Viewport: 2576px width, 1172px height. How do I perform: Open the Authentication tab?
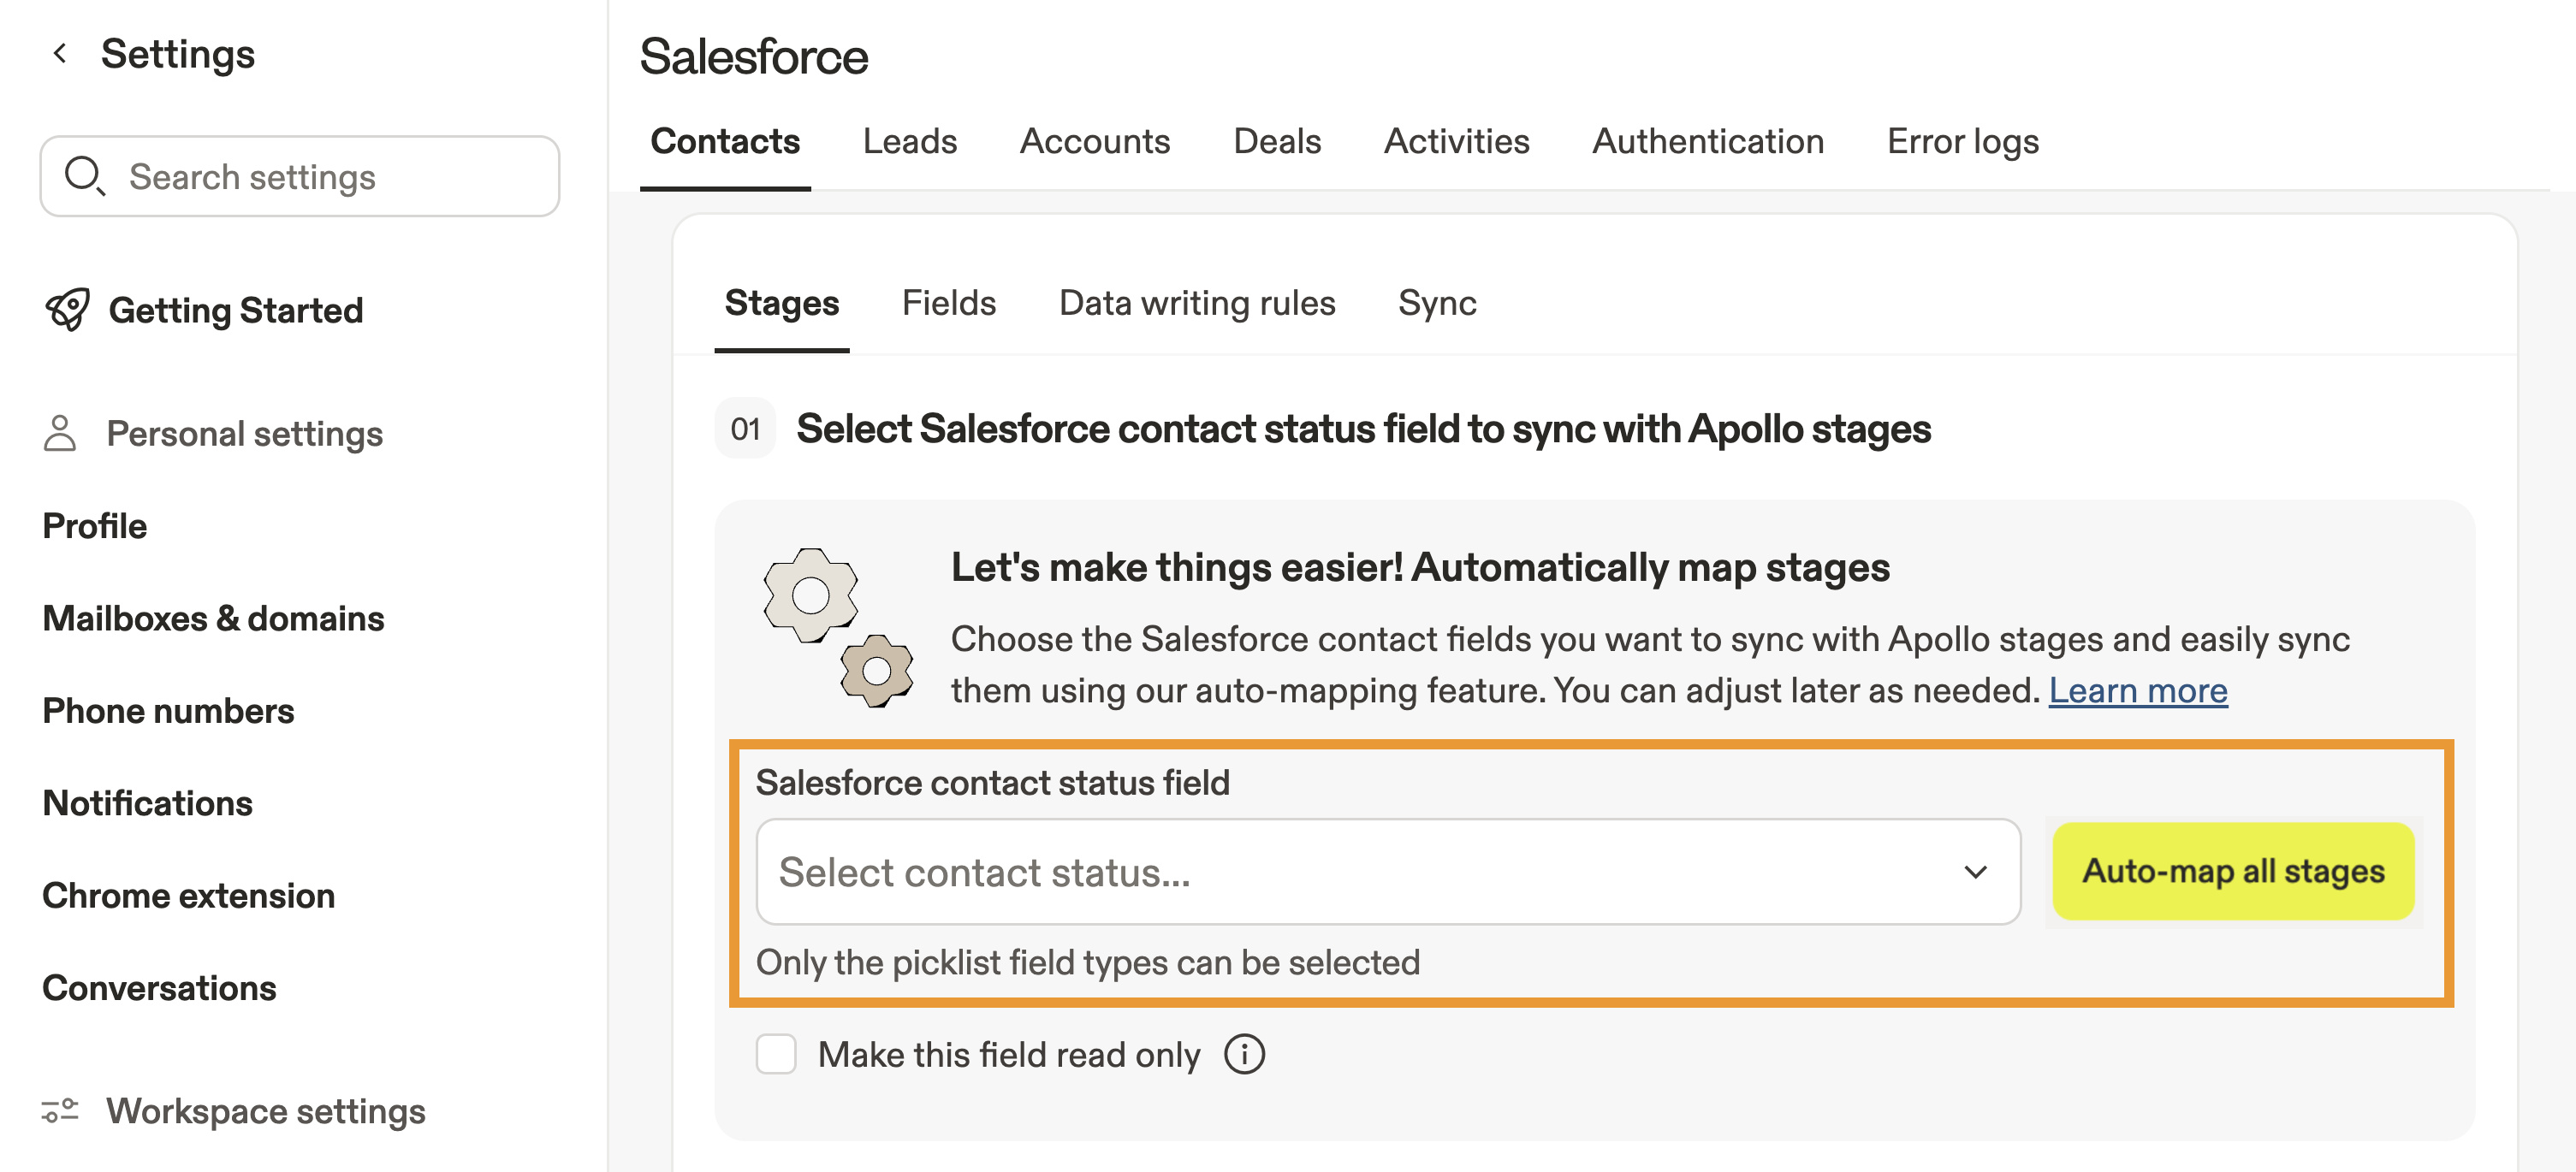(x=1707, y=142)
